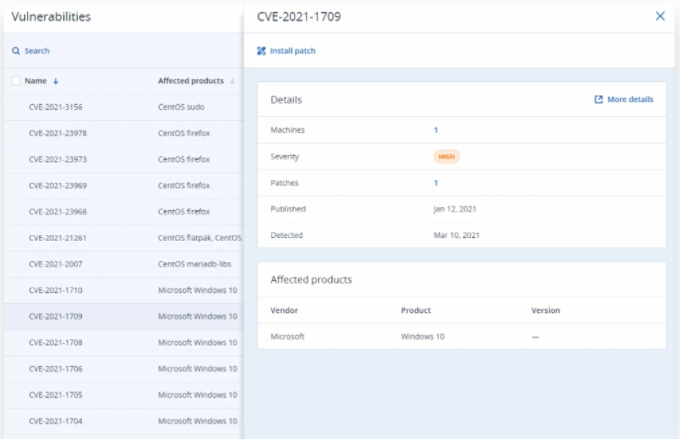Click the Affected products column header
The image size is (680, 439).
click(191, 81)
